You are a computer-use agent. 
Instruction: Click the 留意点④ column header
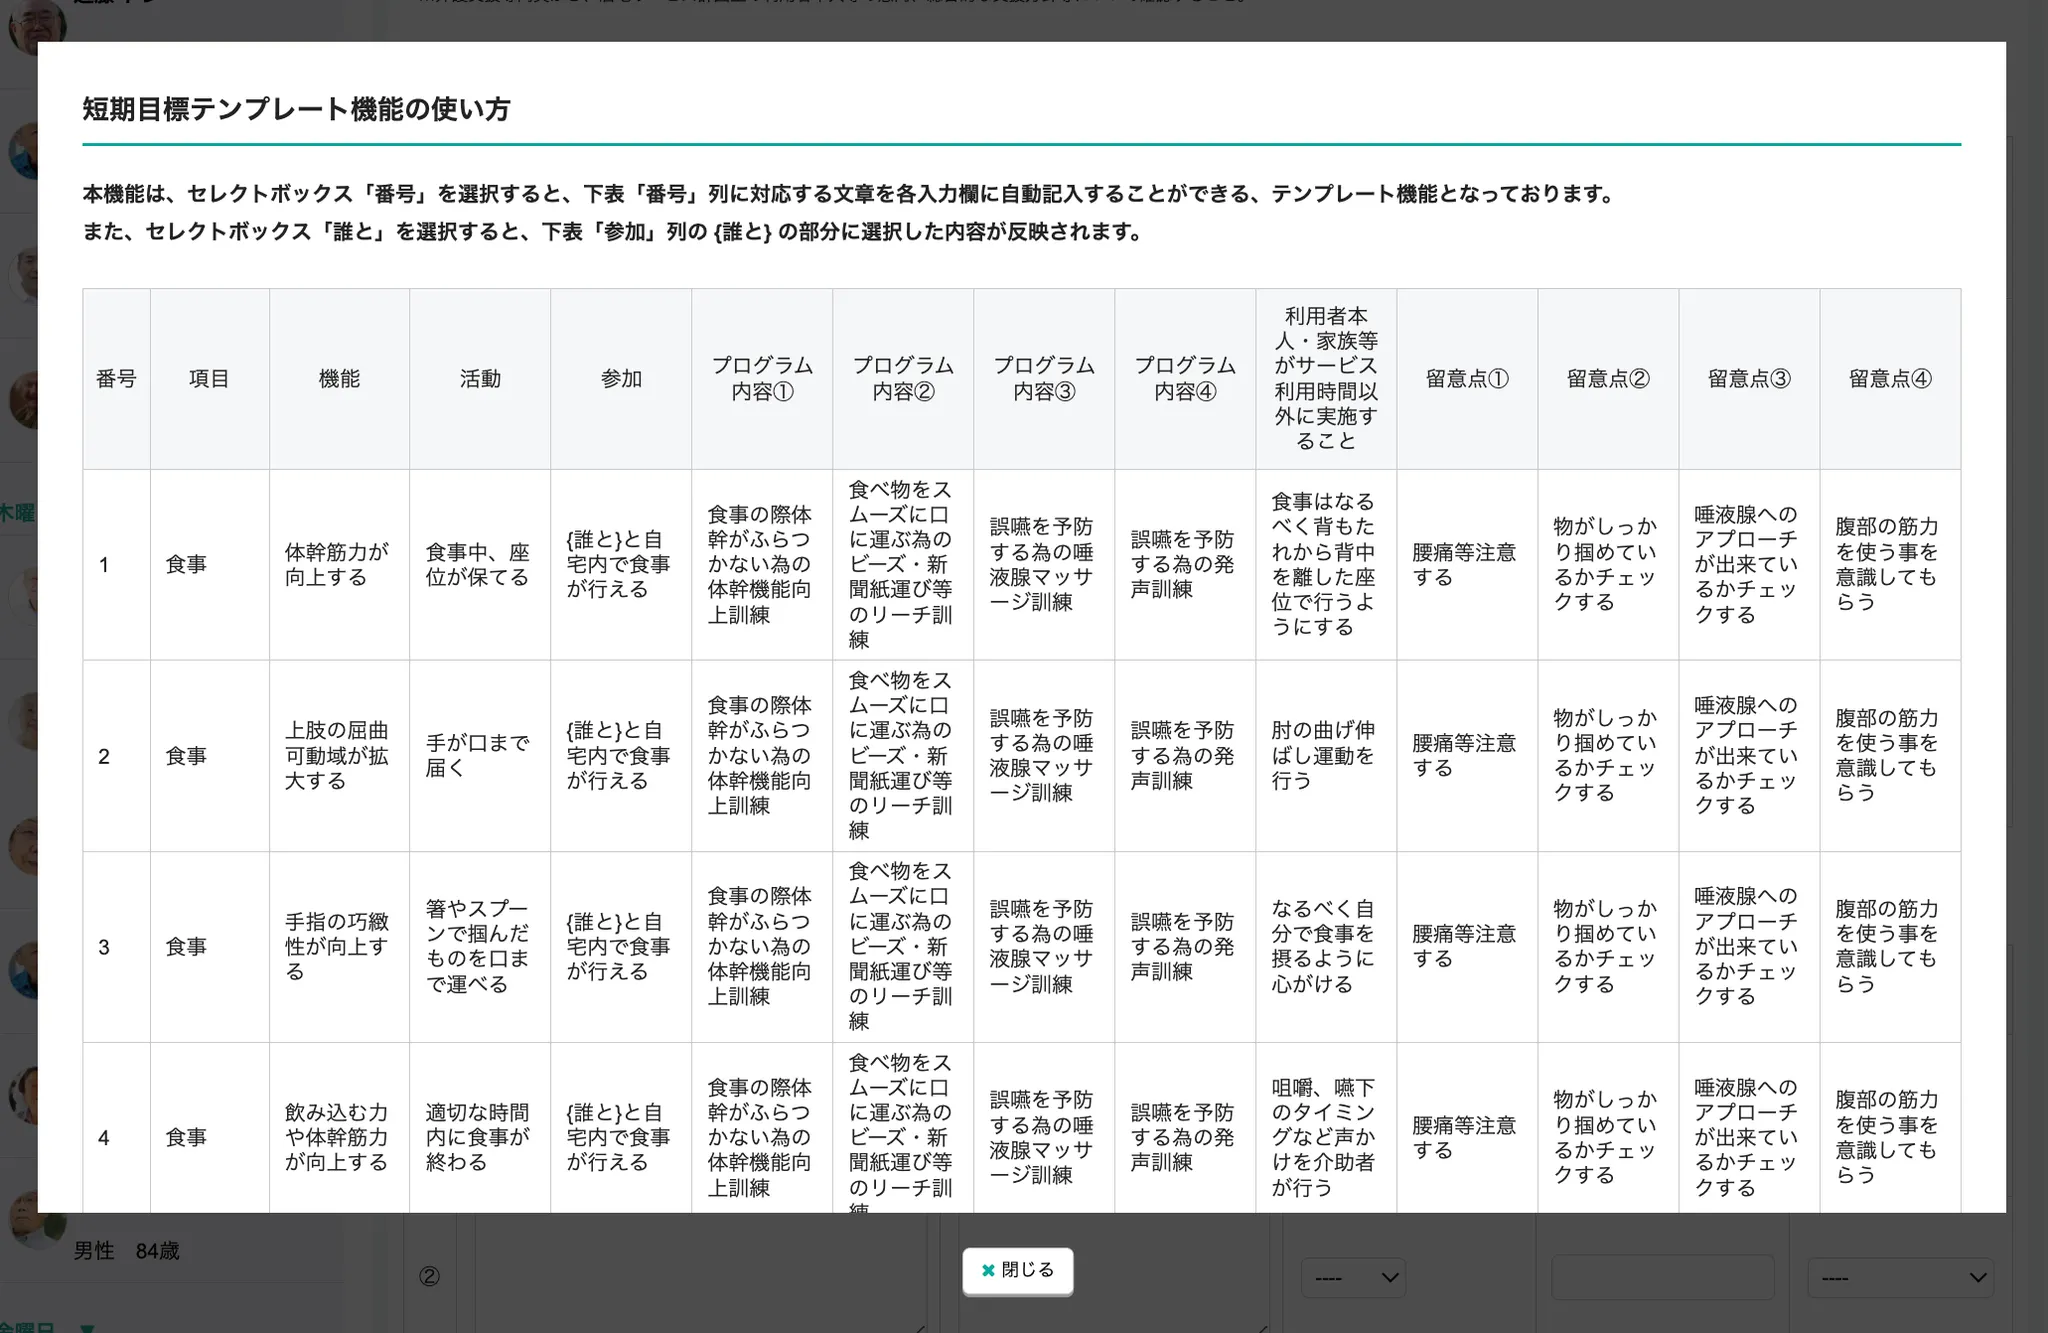1890,379
